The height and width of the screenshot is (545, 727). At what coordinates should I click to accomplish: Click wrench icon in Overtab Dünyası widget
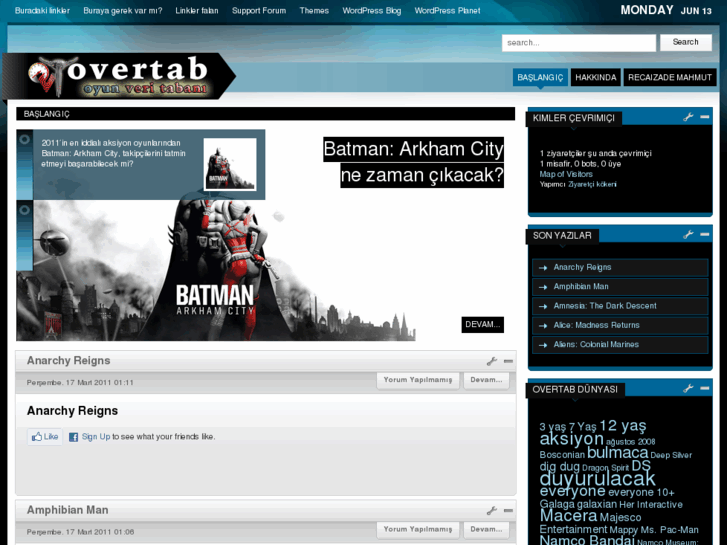coord(688,388)
